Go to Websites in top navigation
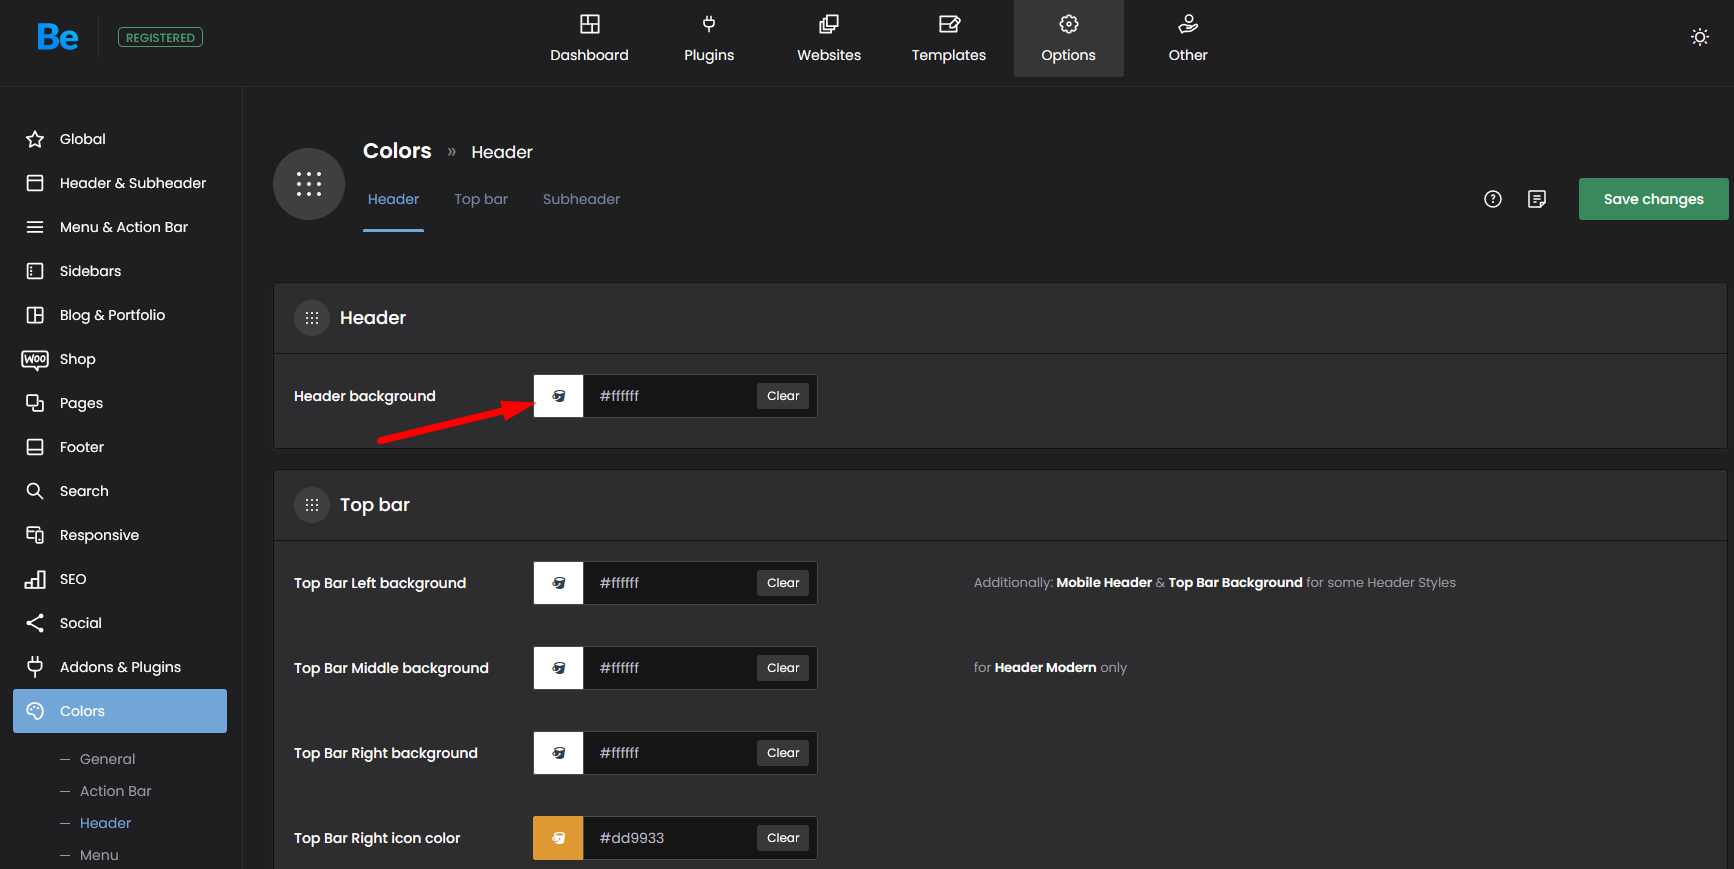 click(829, 39)
